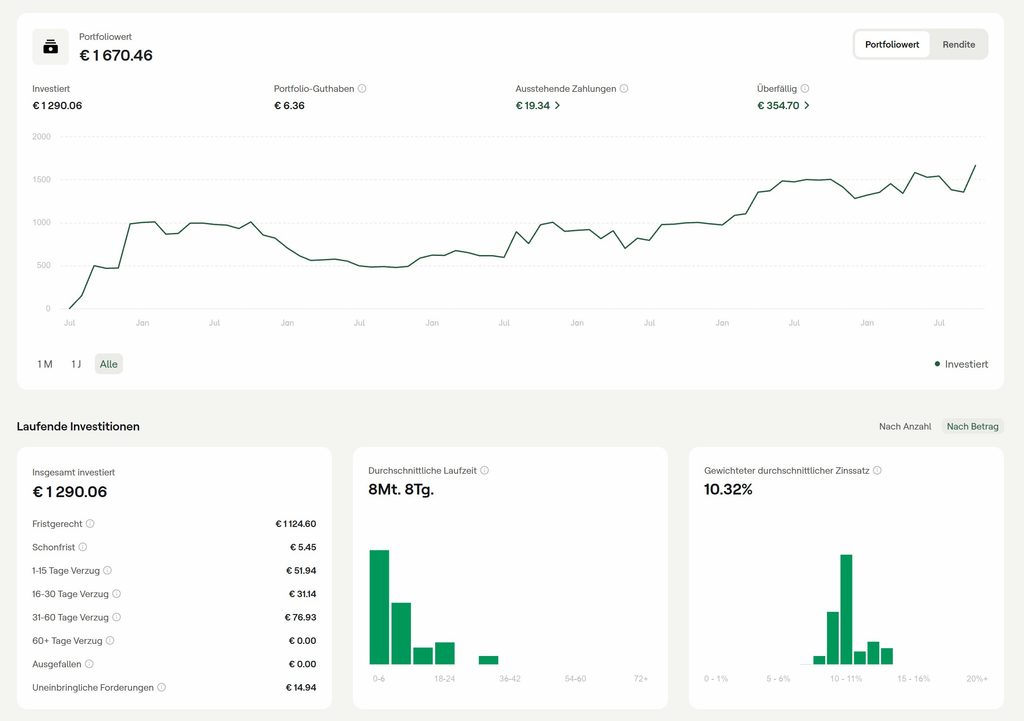Click the 16-30 Tage Verzug value € 31.14
Viewport: 1024px width, 721px height.
pyautogui.click(x=302, y=594)
